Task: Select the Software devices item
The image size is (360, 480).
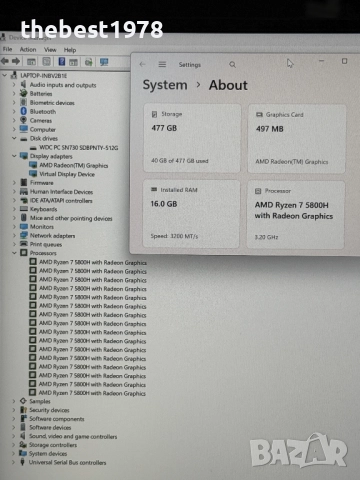Action: tap(50, 427)
